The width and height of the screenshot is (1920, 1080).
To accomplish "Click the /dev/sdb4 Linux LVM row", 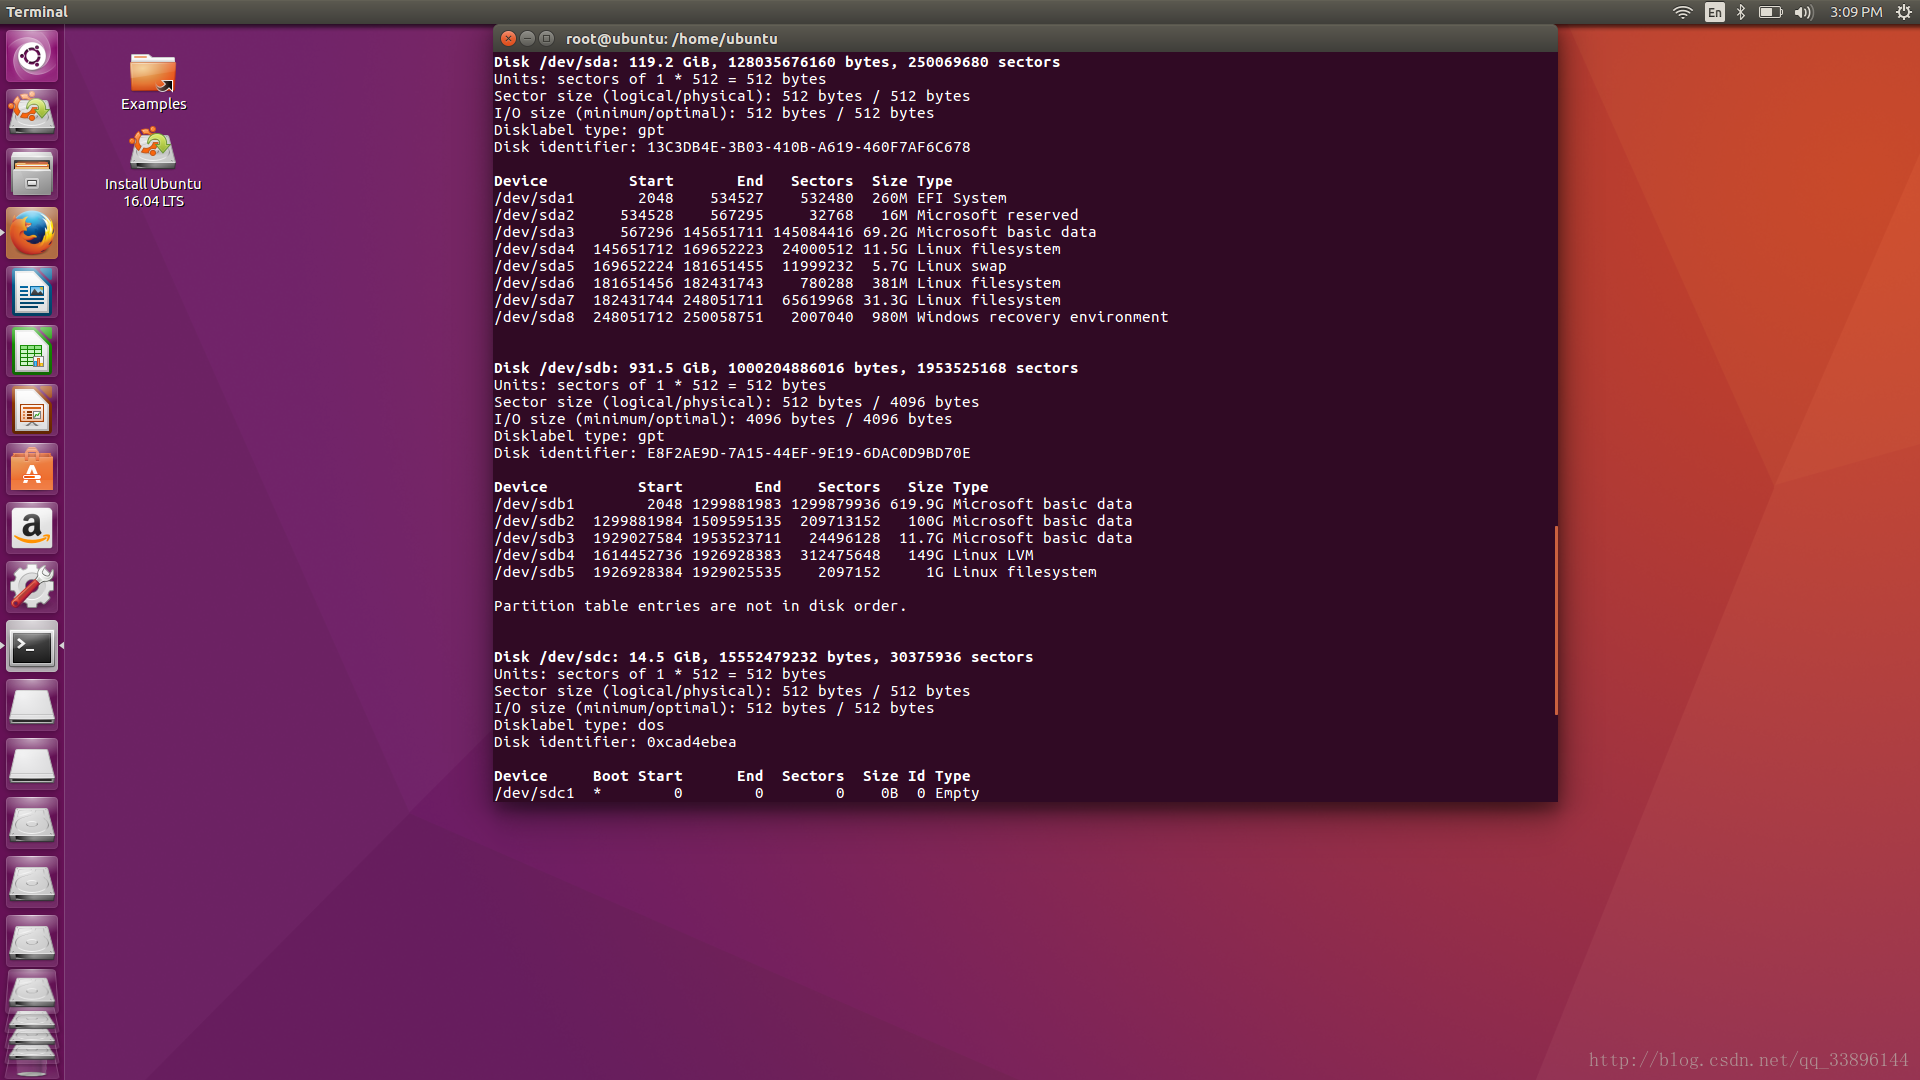I will [764, 555].
